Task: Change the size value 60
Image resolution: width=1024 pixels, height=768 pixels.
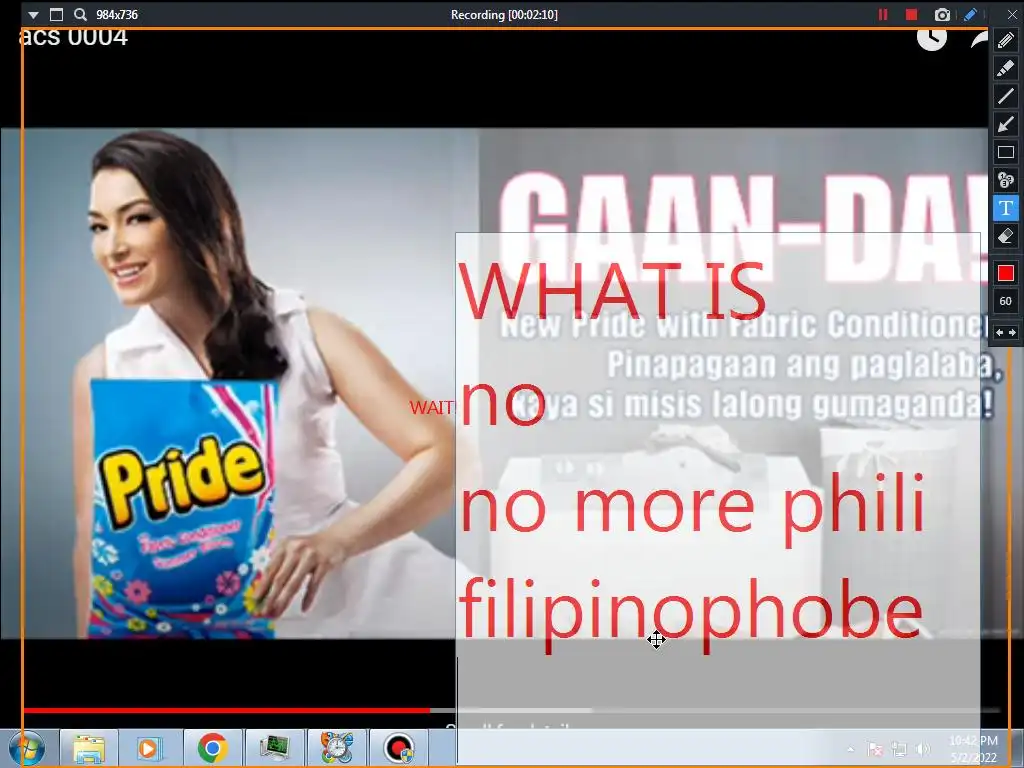Action: coord(1006,301)
